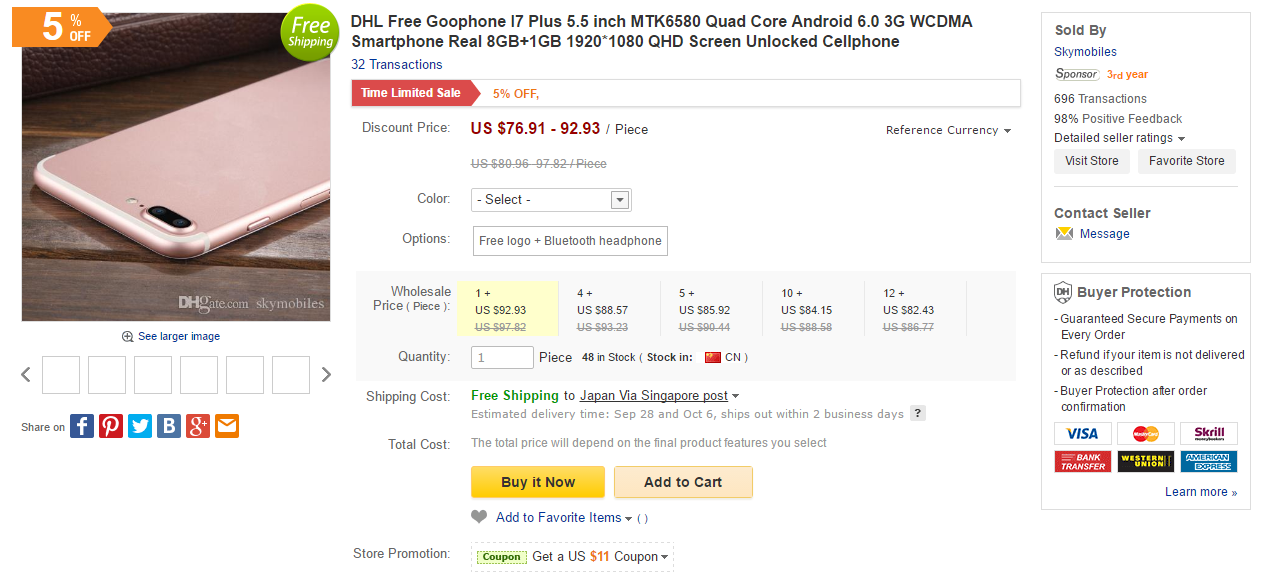Show next product thumbnails arrow

326,375
